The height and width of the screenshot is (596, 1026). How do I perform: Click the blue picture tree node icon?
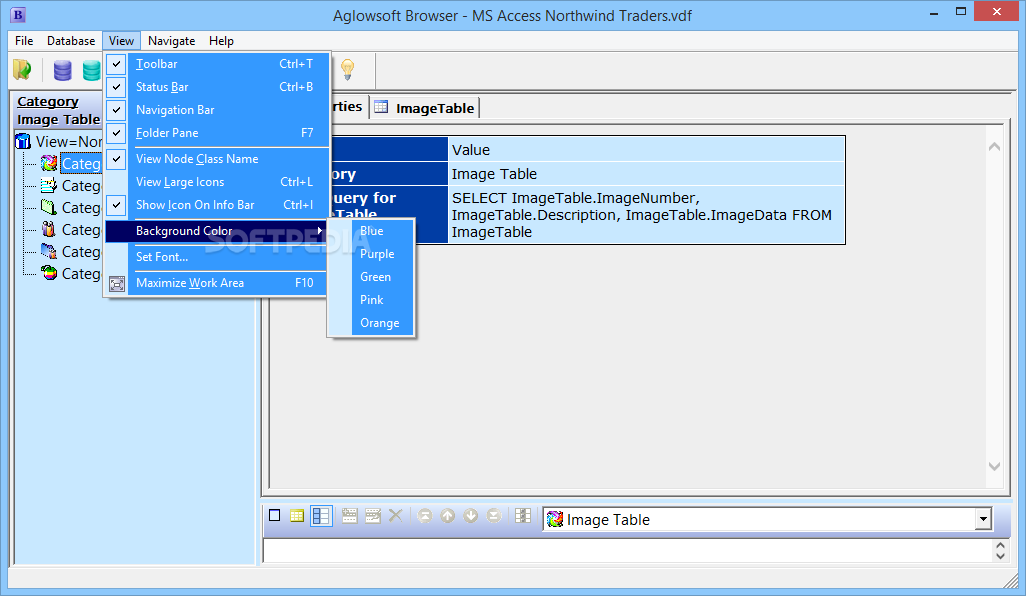point(49,252)
